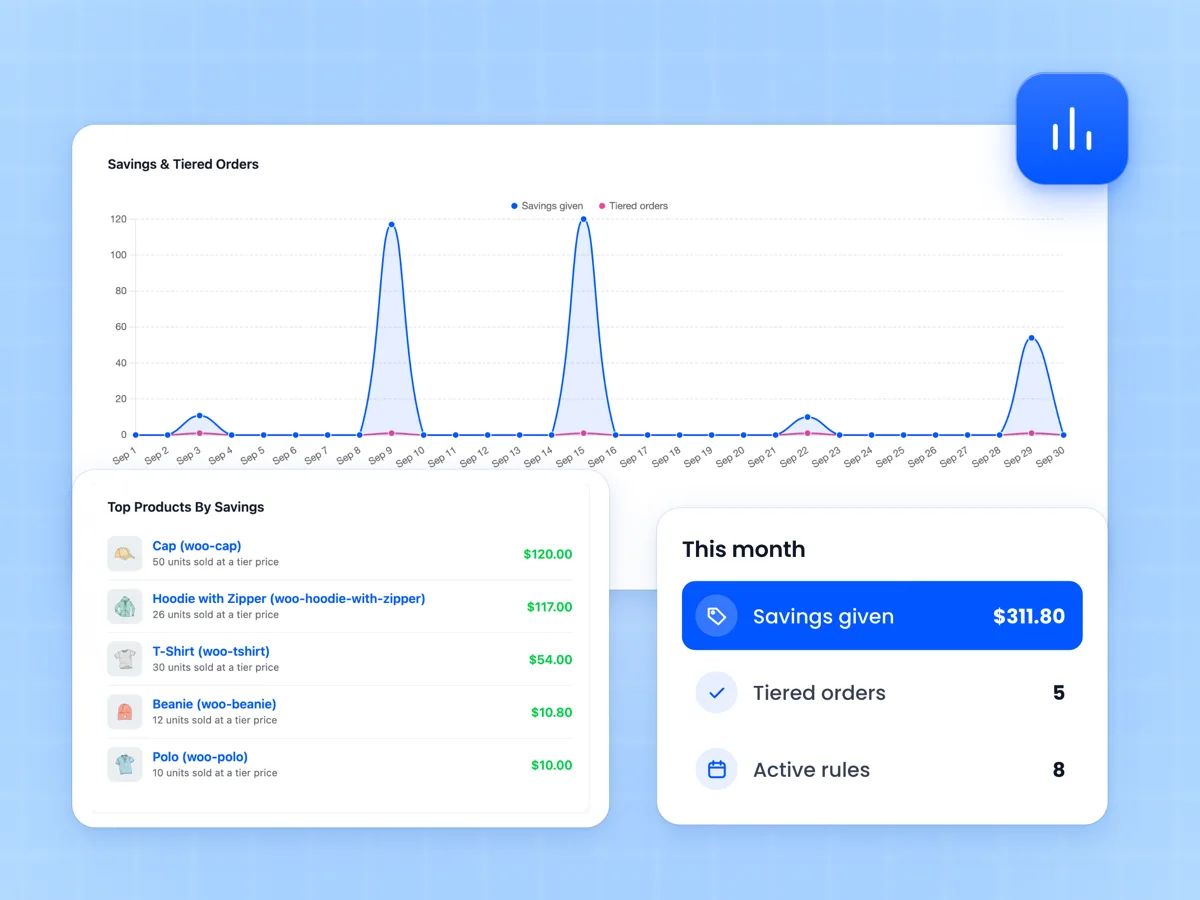Click the $54.00 savings amount
The height and width of the screenshot is (900, 1200).
click(551, 660)
